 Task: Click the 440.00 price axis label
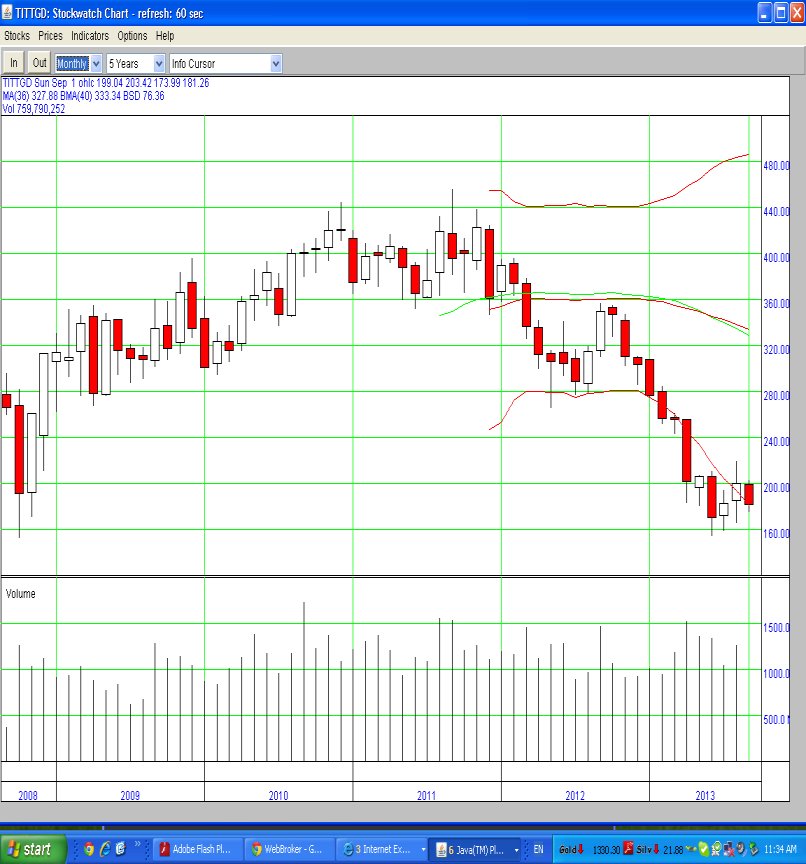(776, 211)
